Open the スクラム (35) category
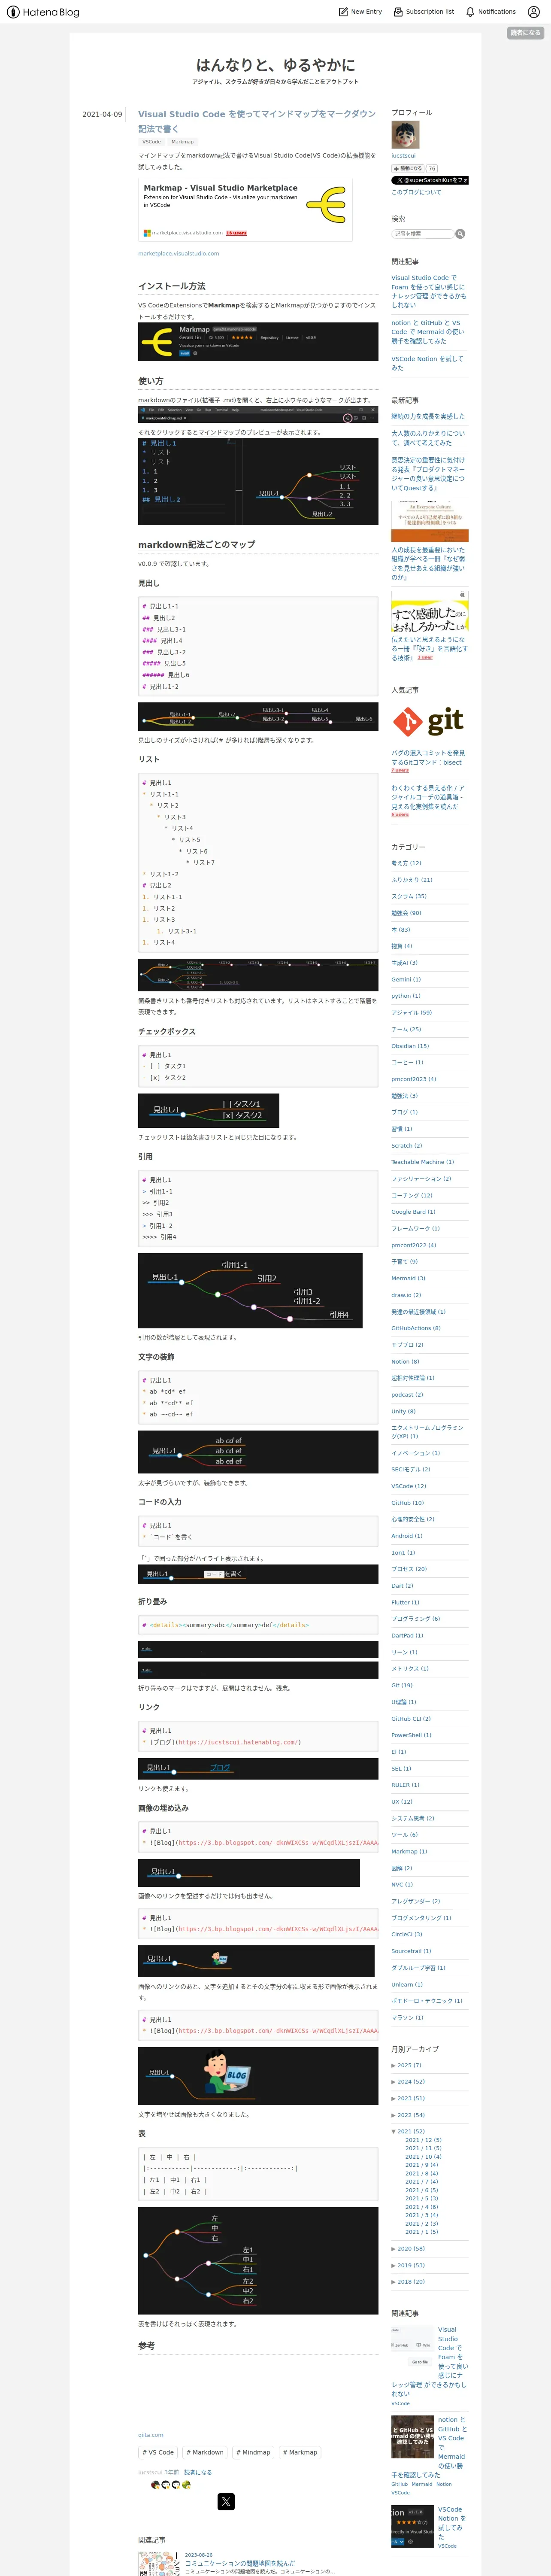The width and height of the screenshot is (551, 2576). (x=409, y=896)
